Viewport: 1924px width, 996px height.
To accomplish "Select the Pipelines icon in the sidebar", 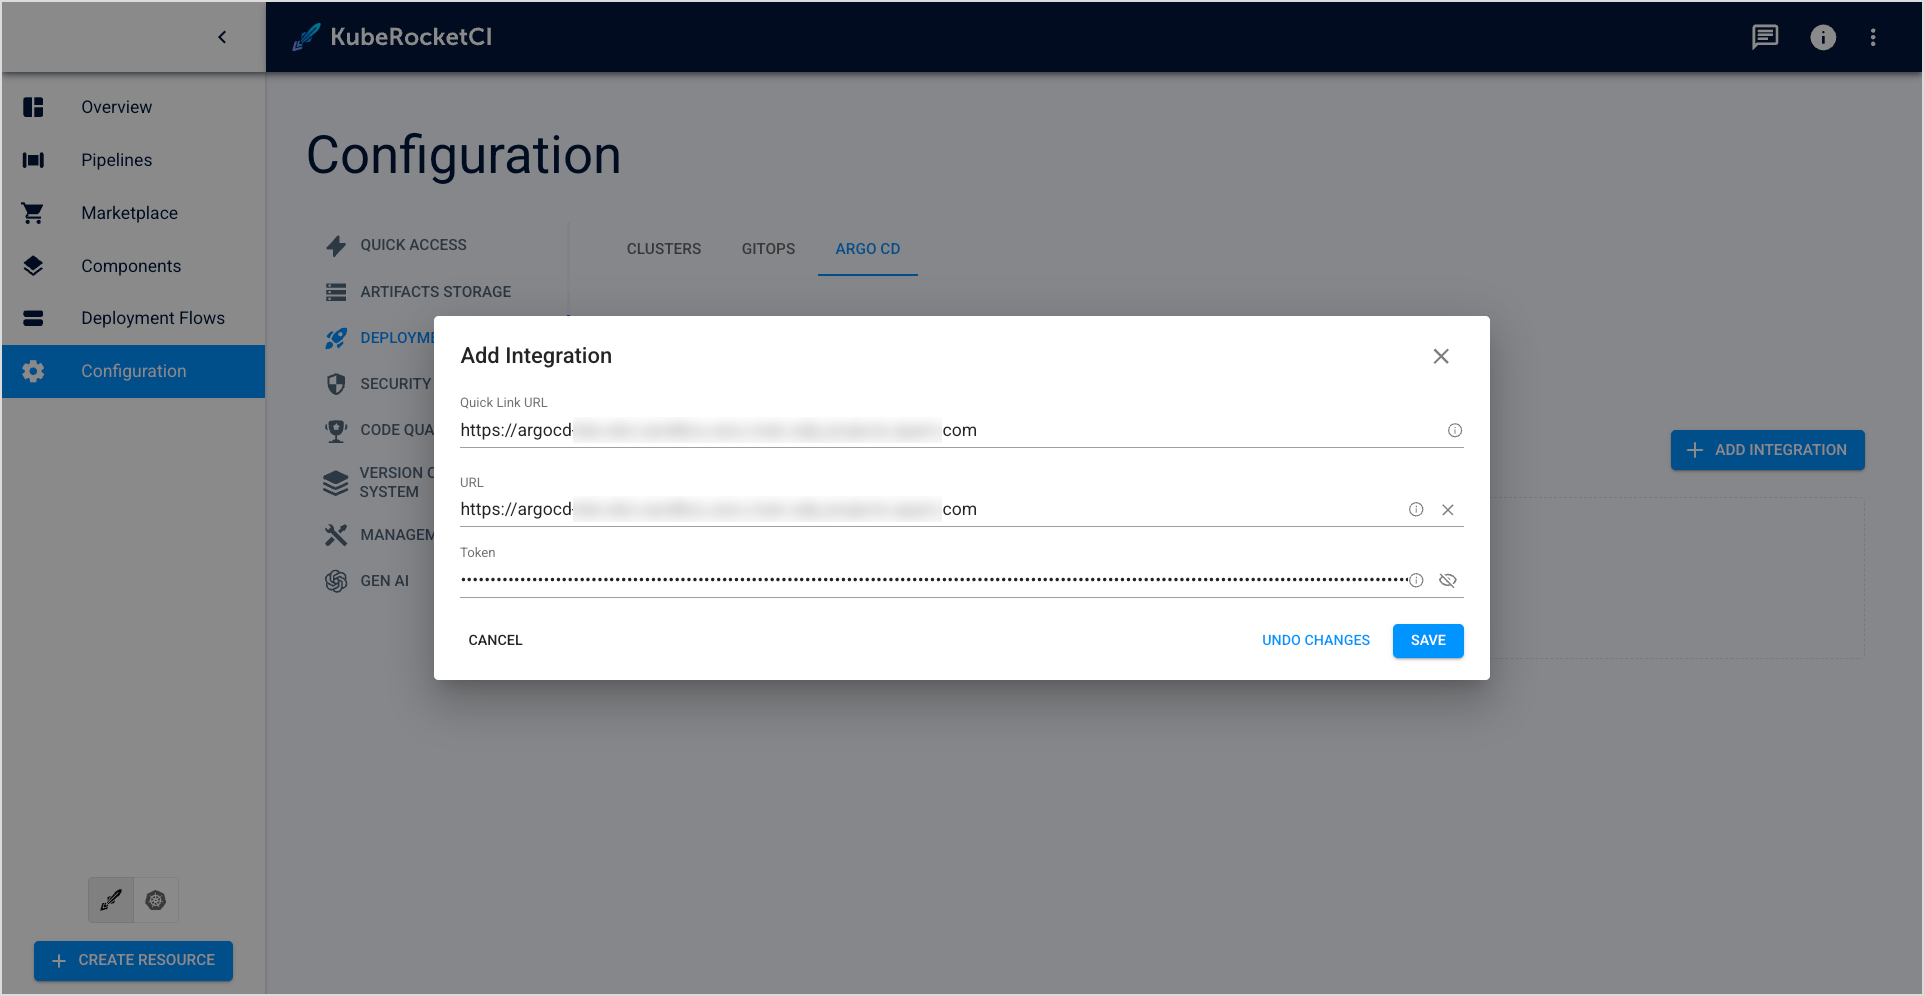I will [33, 160].
